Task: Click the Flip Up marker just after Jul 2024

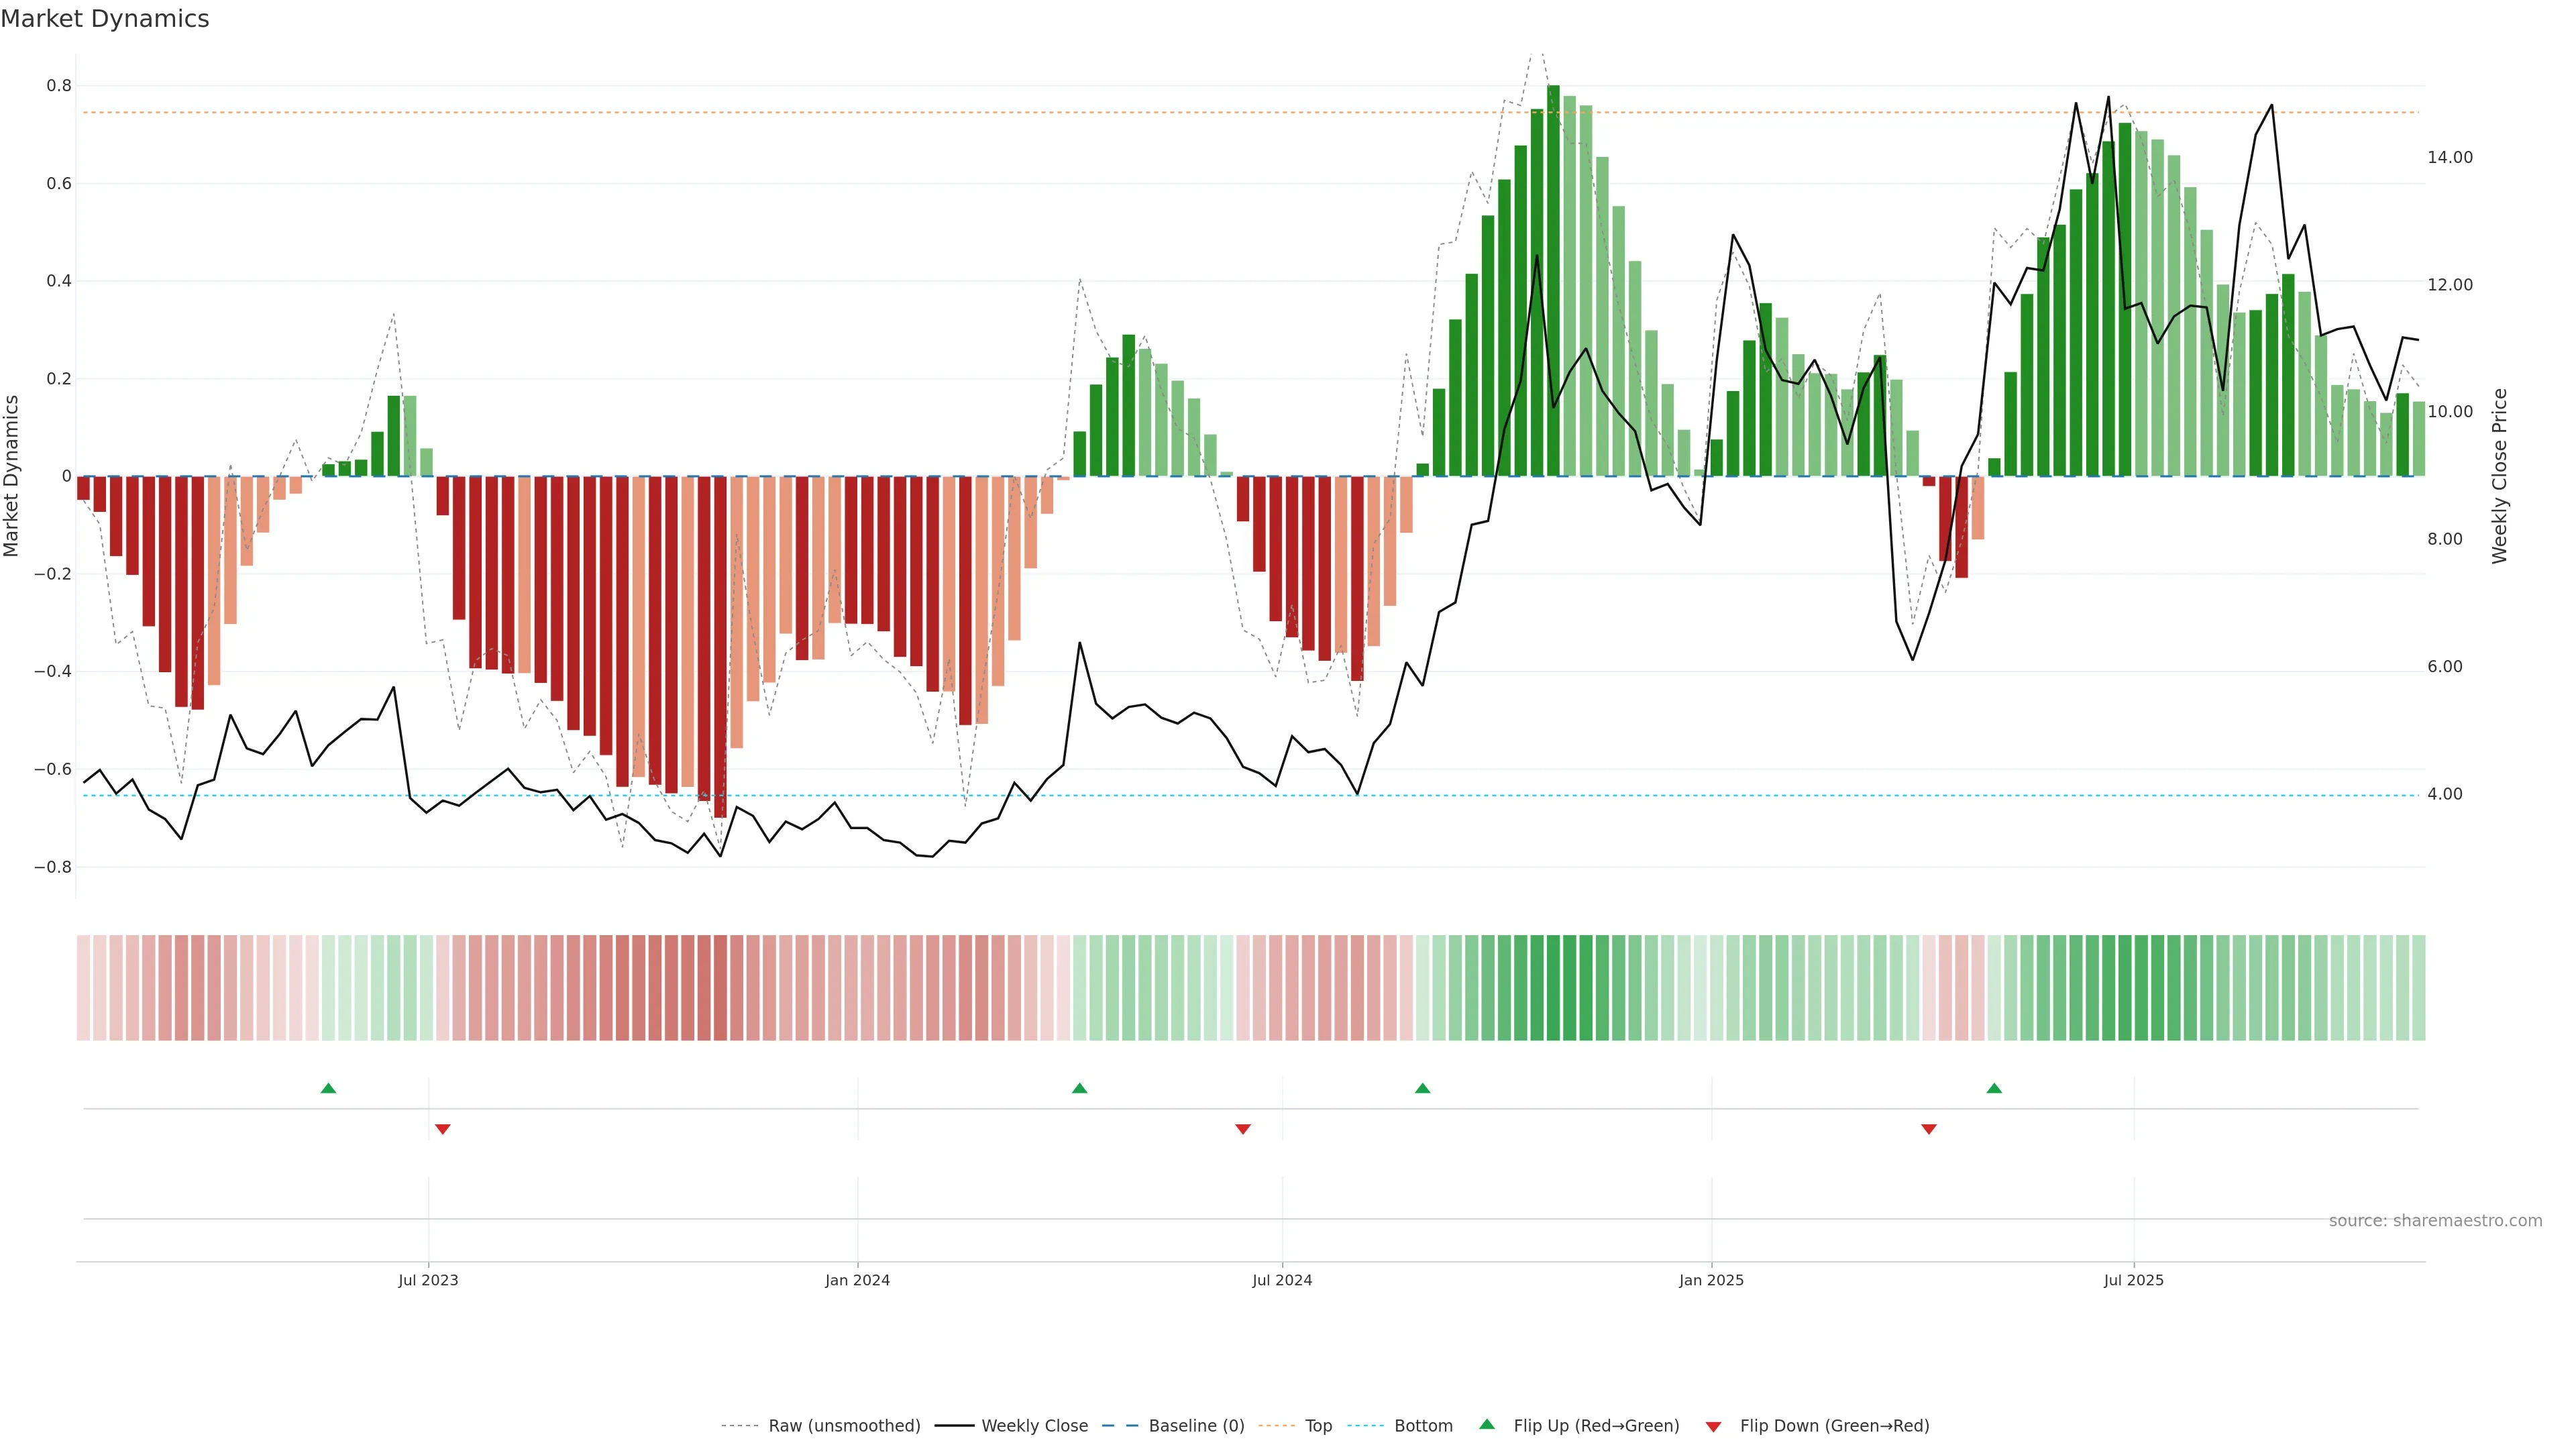Action: pos(1422,1088)
